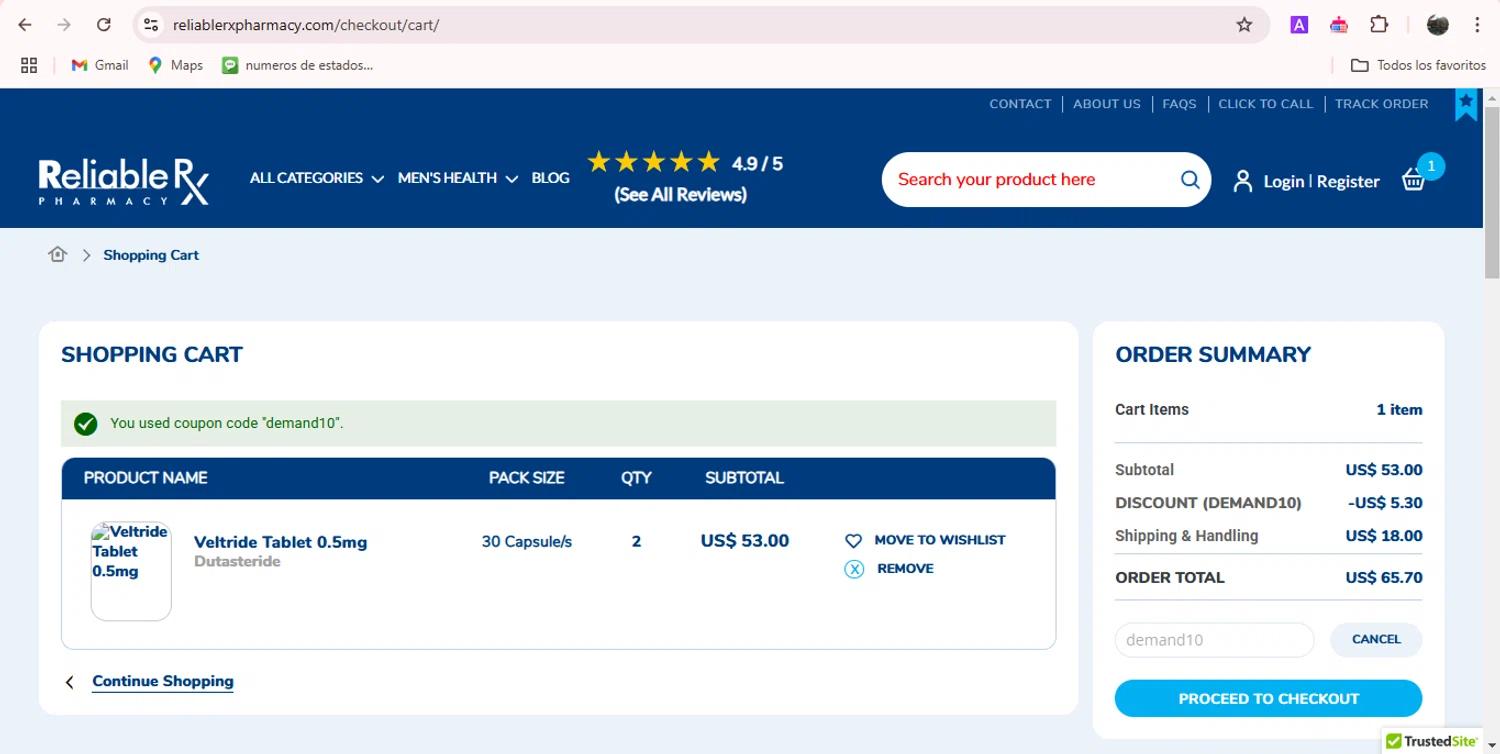Move Veltride to wishlist

pyautogui.click(x=939, y=540)
